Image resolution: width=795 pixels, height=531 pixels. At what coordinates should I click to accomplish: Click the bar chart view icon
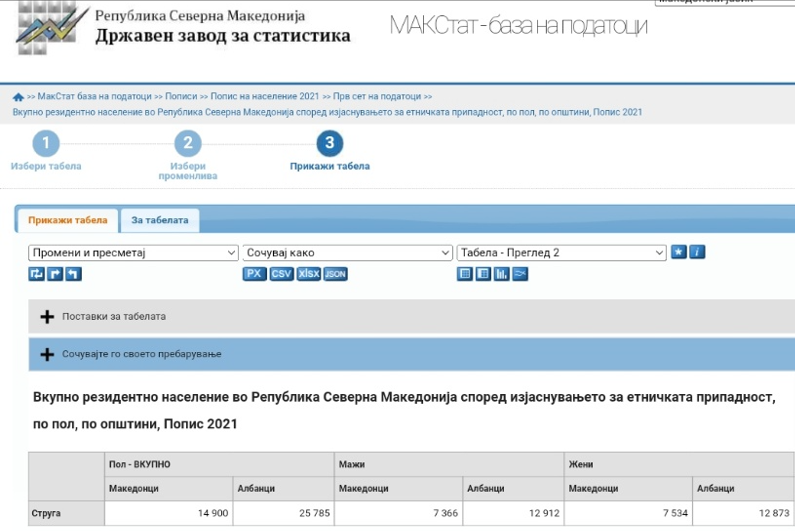(501, 274)
